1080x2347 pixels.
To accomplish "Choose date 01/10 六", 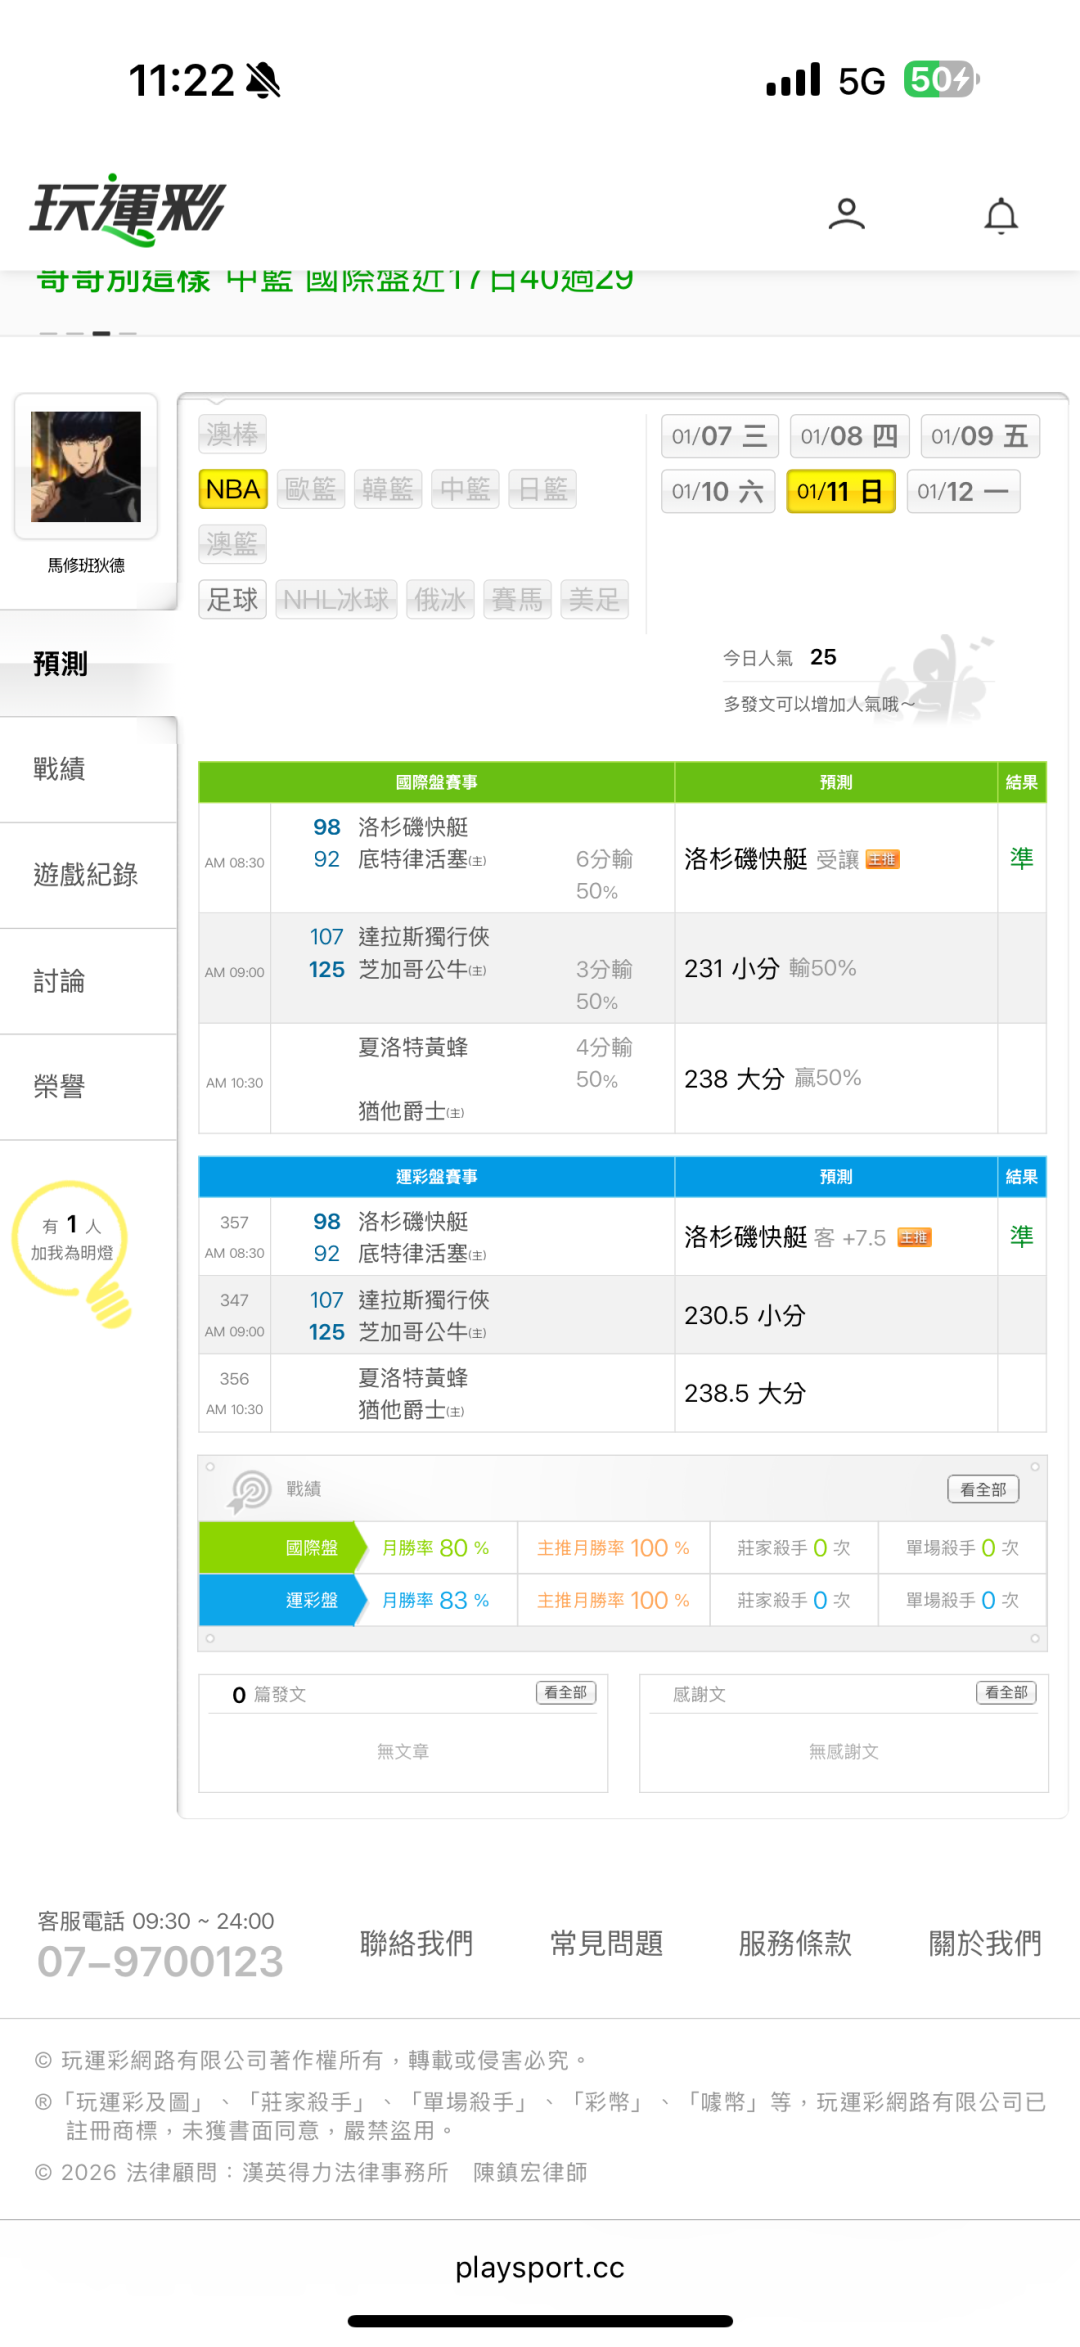I will (717, 491).
